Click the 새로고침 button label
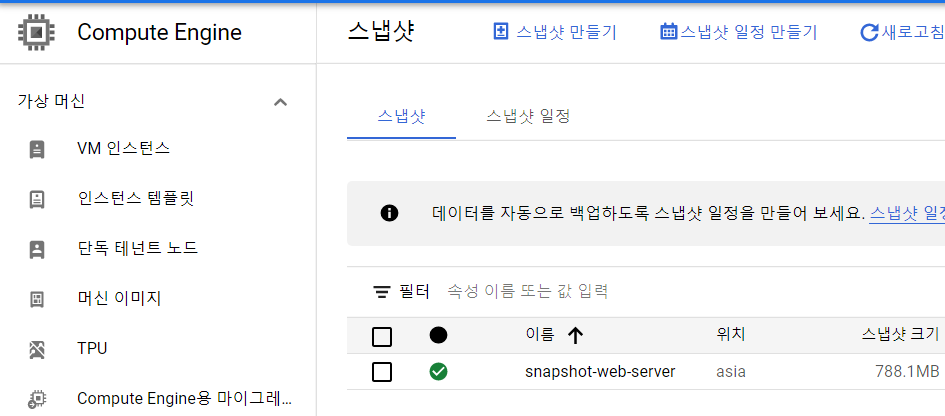Screen dimensions: 945x416 tap(912, 32)
